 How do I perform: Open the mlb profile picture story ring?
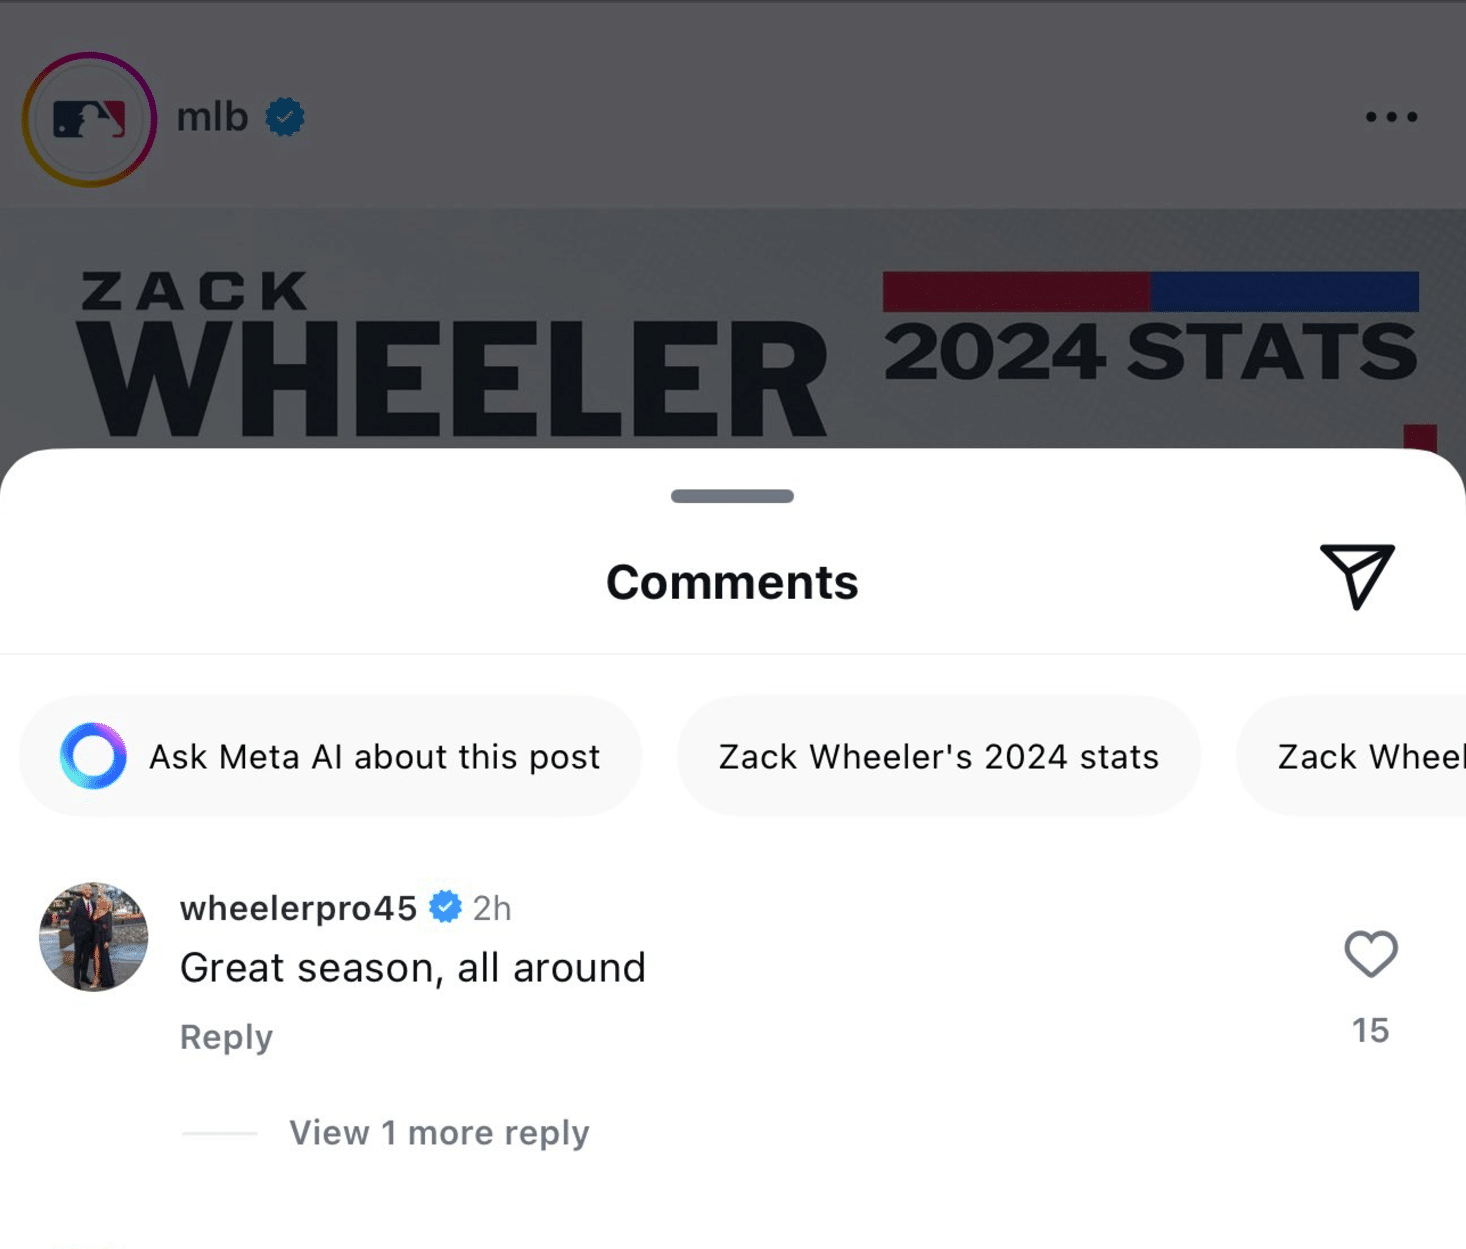pyautogui.click(x=89, y=119)
